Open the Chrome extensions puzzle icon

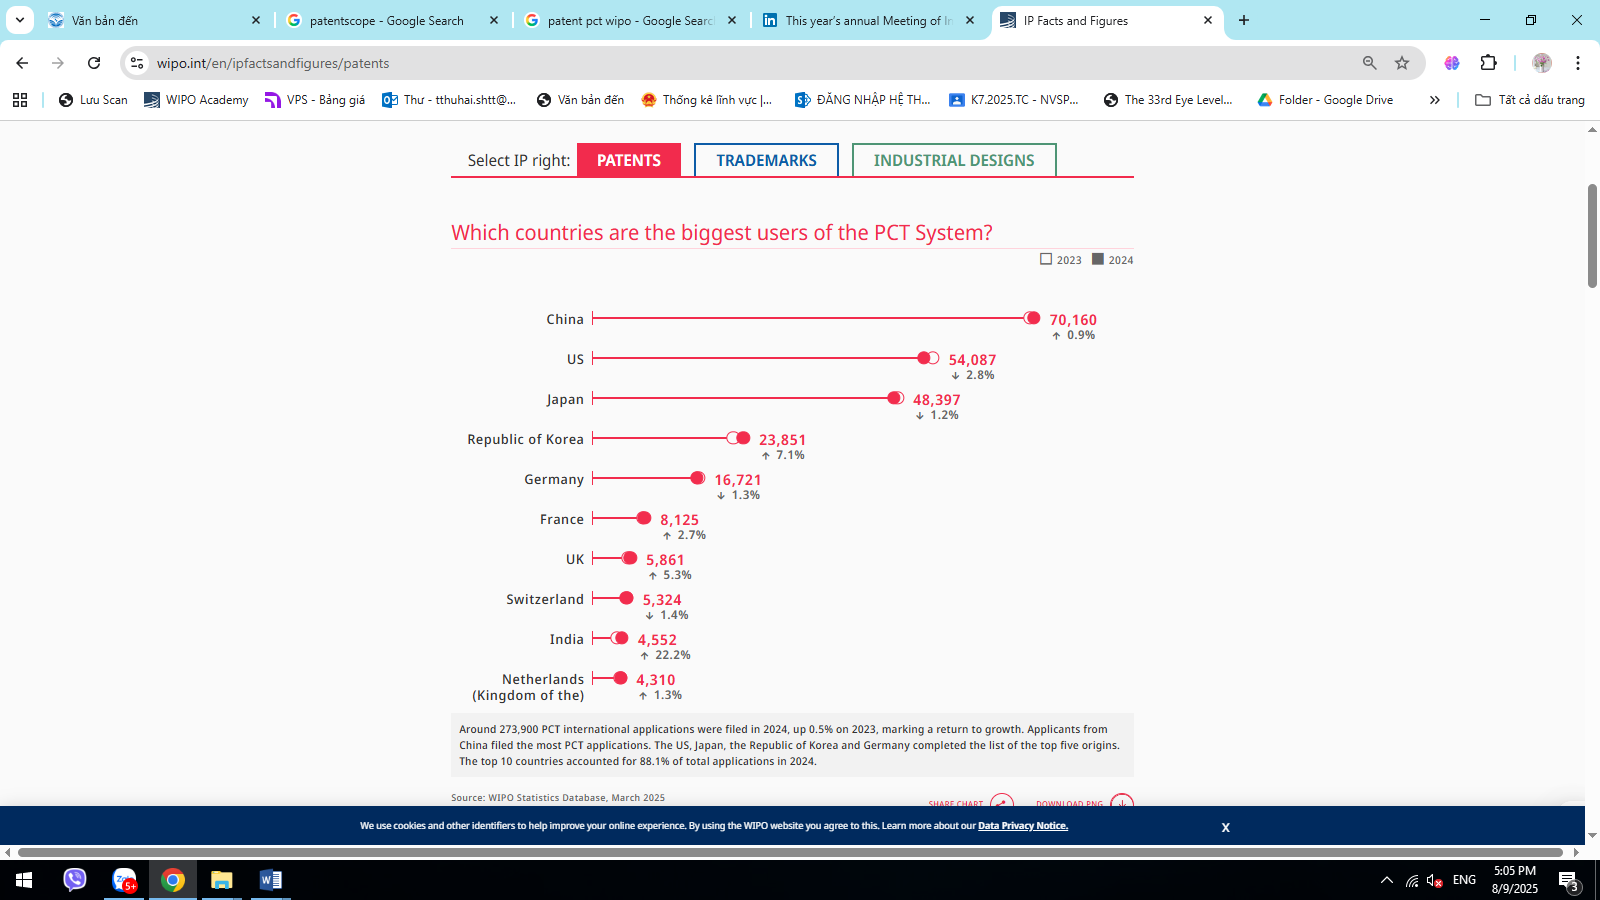click(1488, 63)
